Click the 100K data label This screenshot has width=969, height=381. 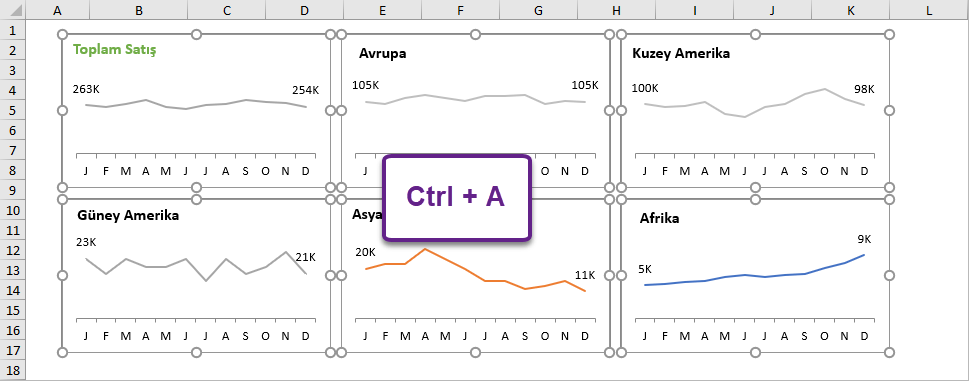coord(645,88)
